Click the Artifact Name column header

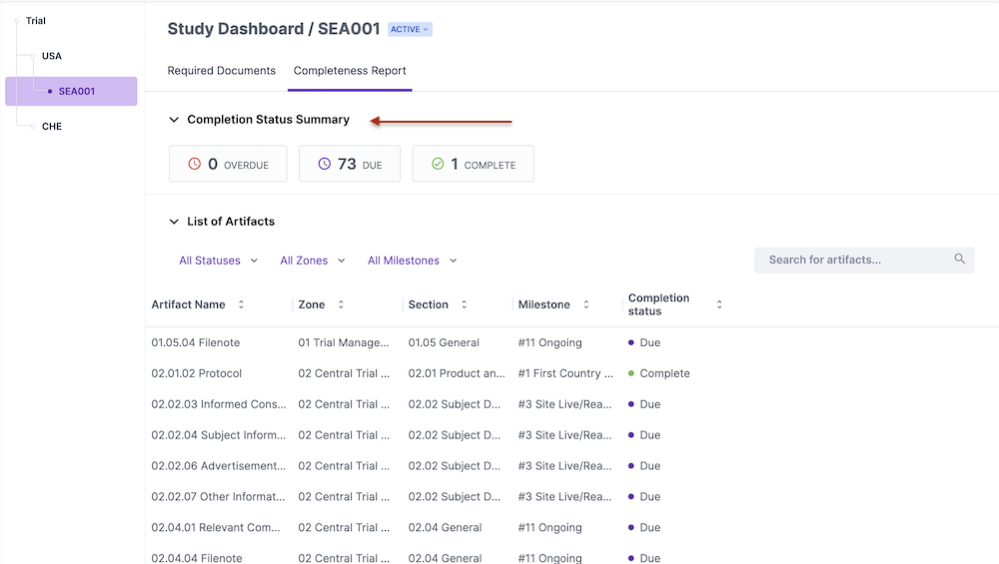[188, 305]
